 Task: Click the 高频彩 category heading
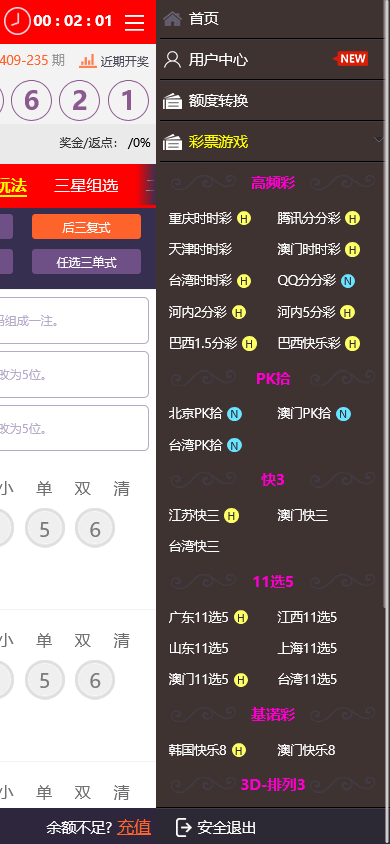[273, 183]
